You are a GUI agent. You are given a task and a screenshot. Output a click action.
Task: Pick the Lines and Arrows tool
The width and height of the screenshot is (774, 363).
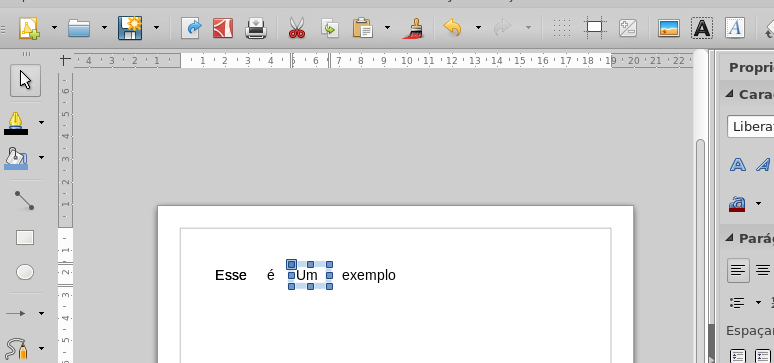(16, 313)
